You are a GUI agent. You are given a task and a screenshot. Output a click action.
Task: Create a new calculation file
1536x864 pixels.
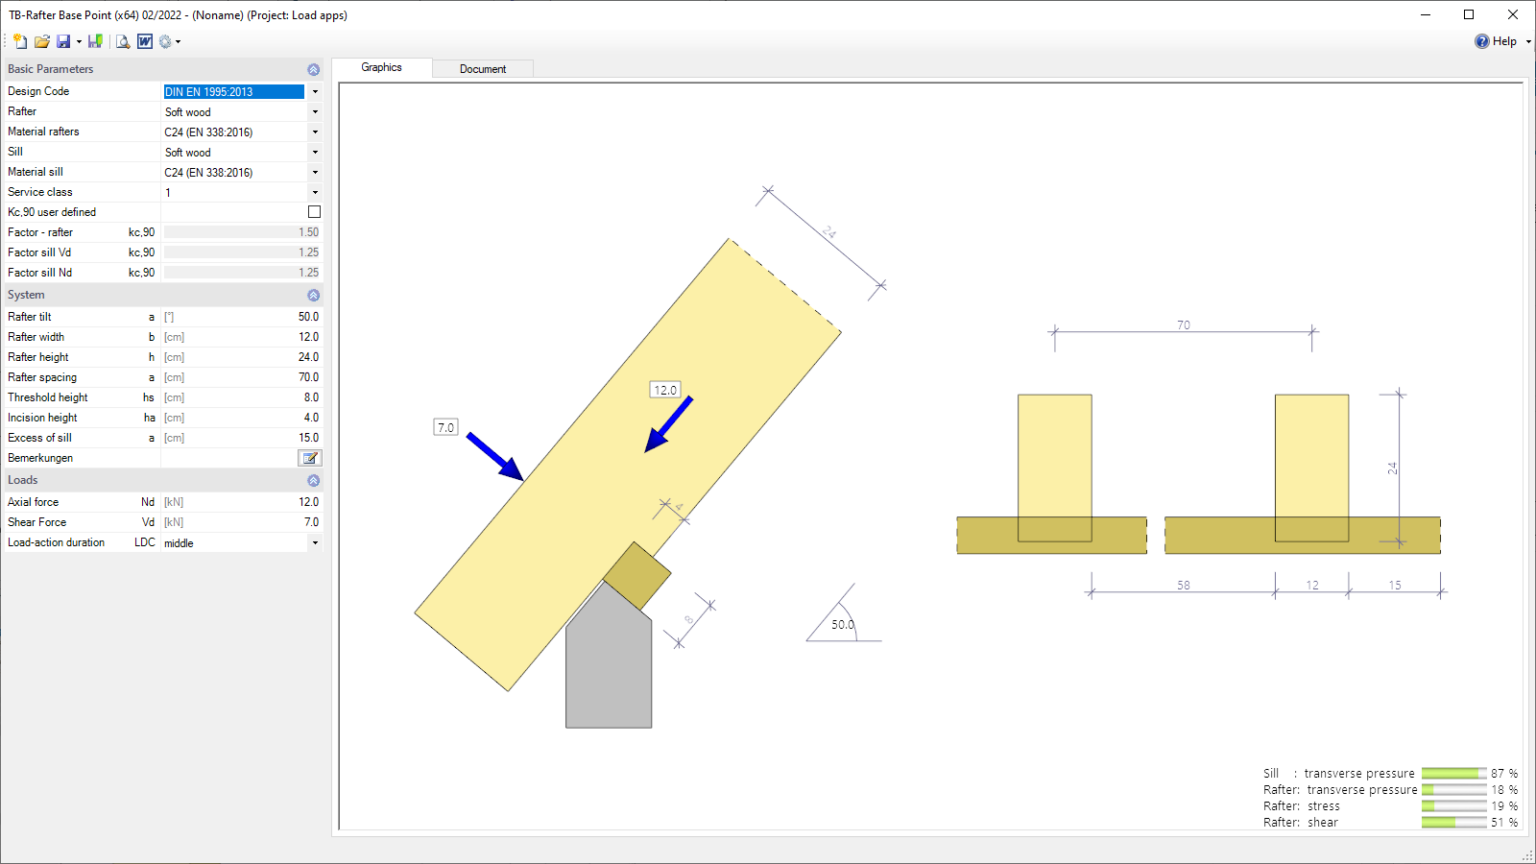19,41
